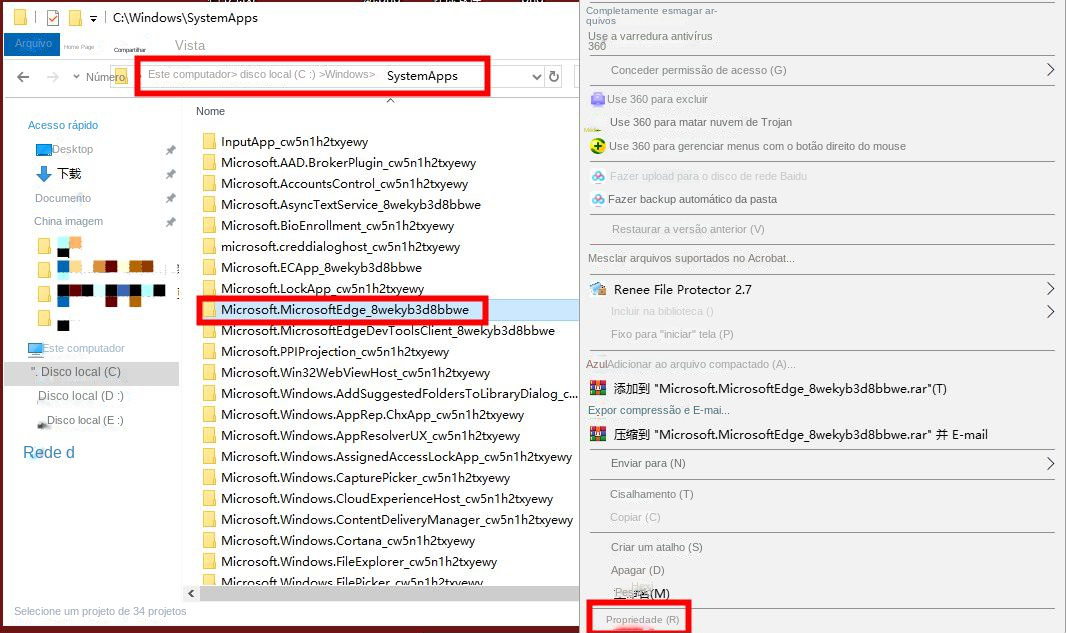Select Documento in quick access
The width and height of the screenshot is (1066, 633).
pyautogui.click(x=63, y=198)
